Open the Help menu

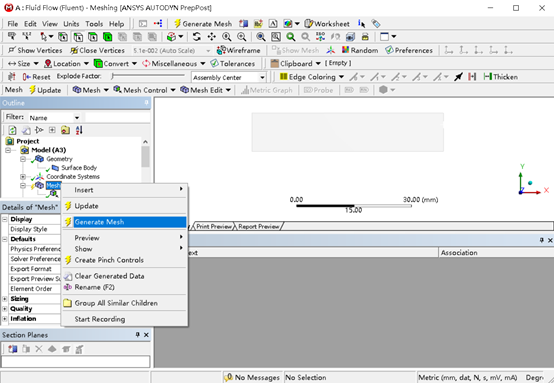pyautogui.click(x=116, y=24)
